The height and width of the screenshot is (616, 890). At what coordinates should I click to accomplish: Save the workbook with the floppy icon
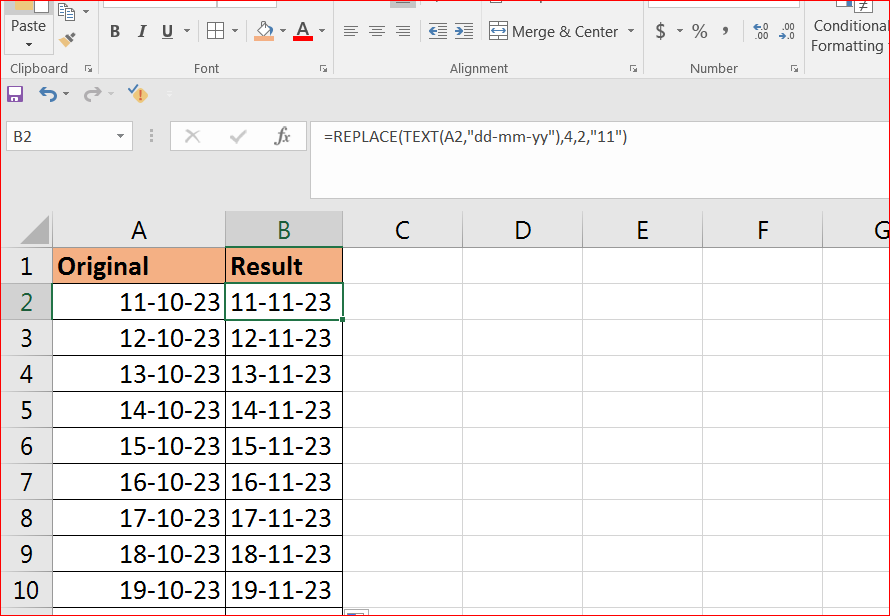(x=15, y=94)
